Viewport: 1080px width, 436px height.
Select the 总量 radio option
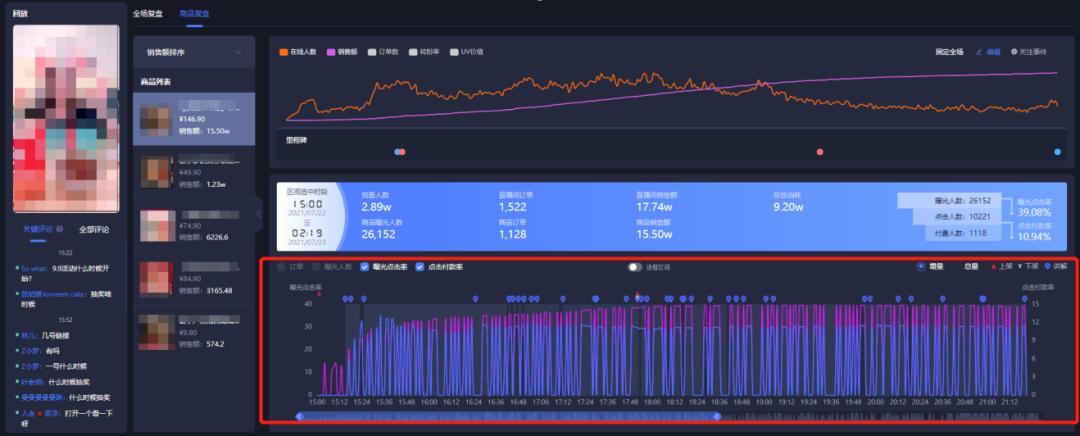coord(971,266)
